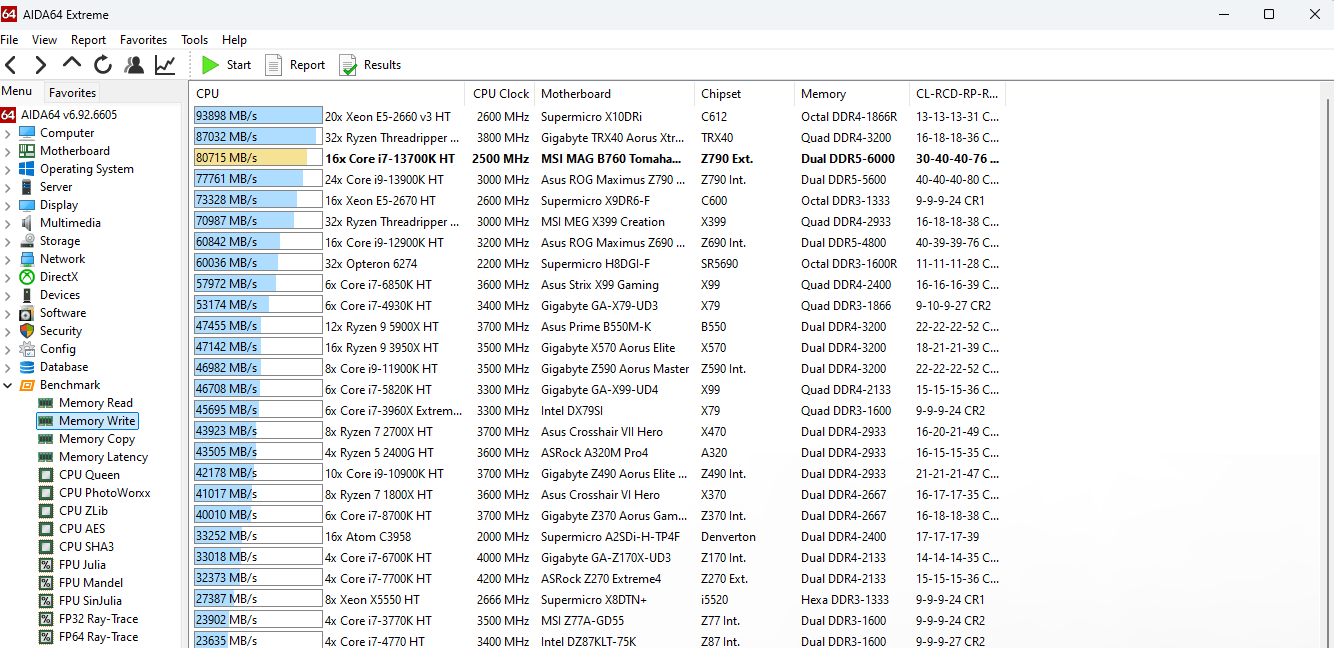Expand the Computer tree node
Screen dimensions: 1334x648
8,133
